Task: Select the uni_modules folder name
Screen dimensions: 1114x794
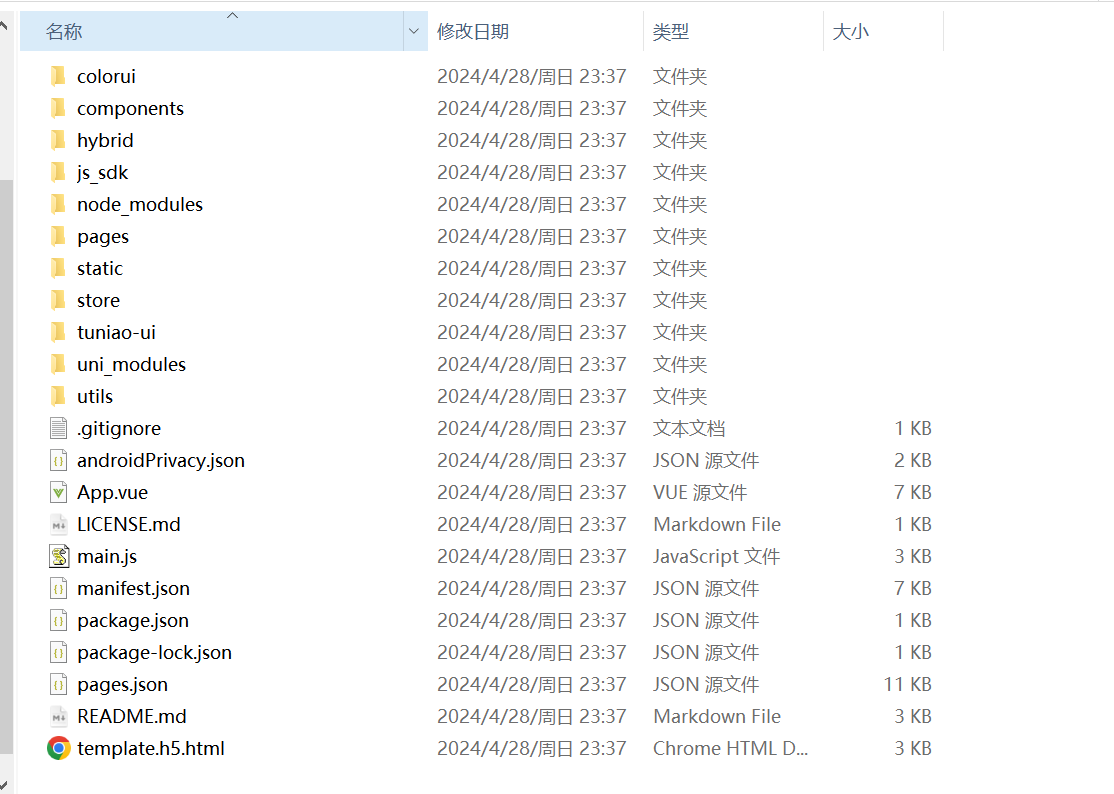Action: click(x=131, y=364)
